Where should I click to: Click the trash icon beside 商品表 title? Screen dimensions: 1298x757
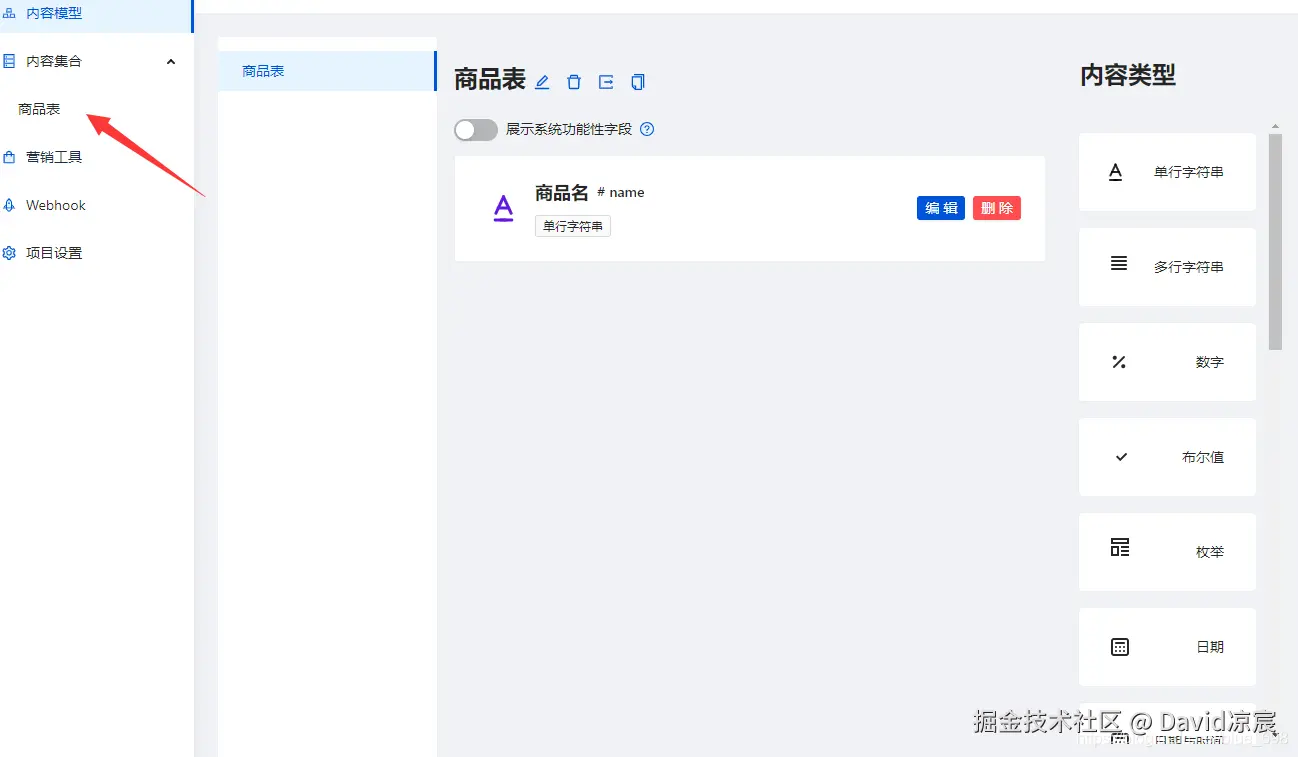click(573, 81)
